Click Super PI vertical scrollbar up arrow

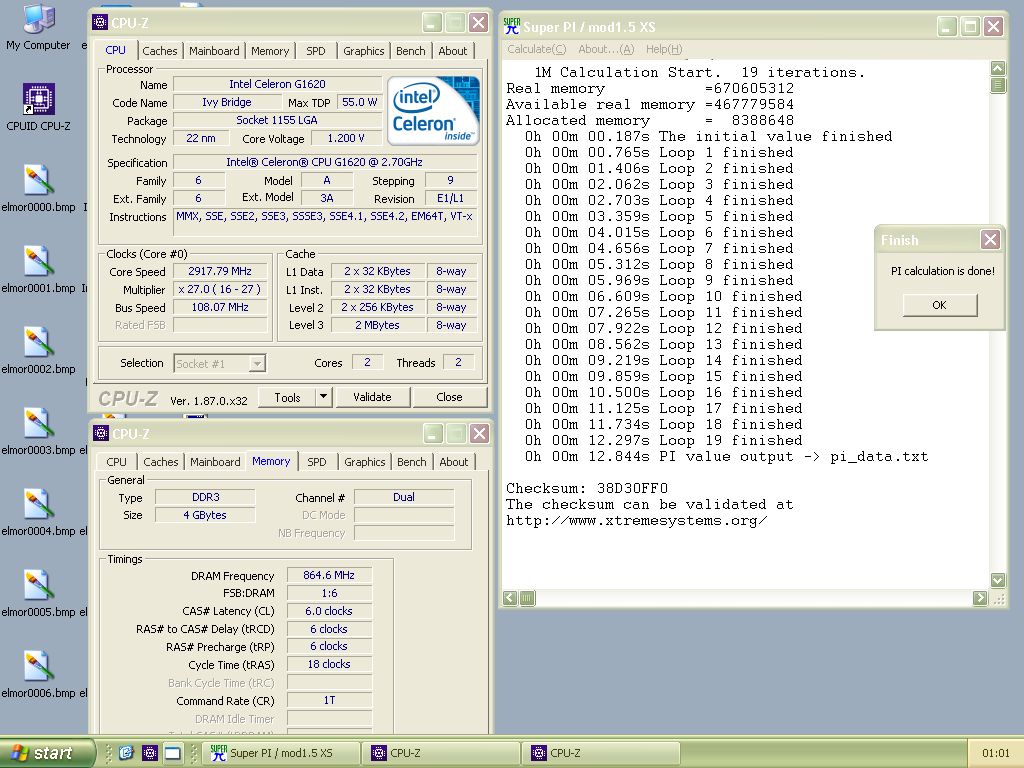pos(998,68)
